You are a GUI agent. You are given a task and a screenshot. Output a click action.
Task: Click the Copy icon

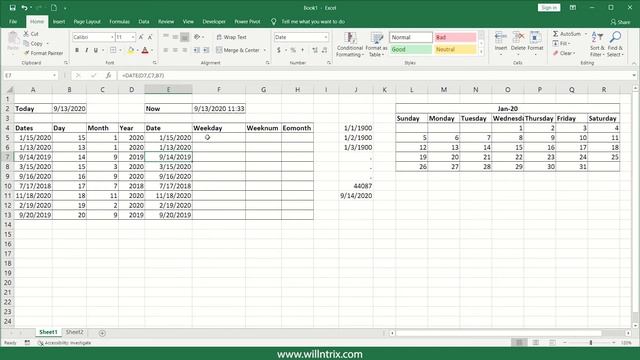pyautogui.click(x=26, y=43)
